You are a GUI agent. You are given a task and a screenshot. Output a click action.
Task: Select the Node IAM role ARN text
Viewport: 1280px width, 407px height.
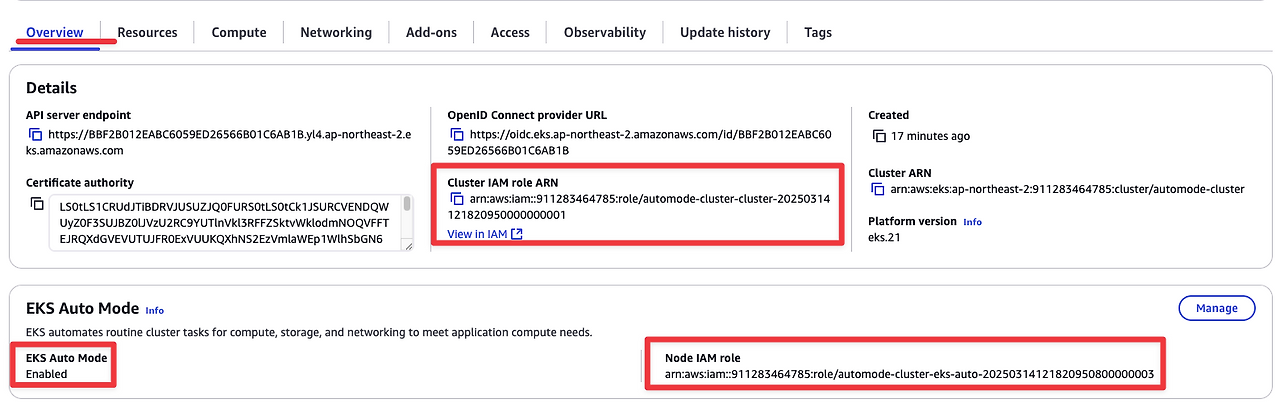point(910,375)
